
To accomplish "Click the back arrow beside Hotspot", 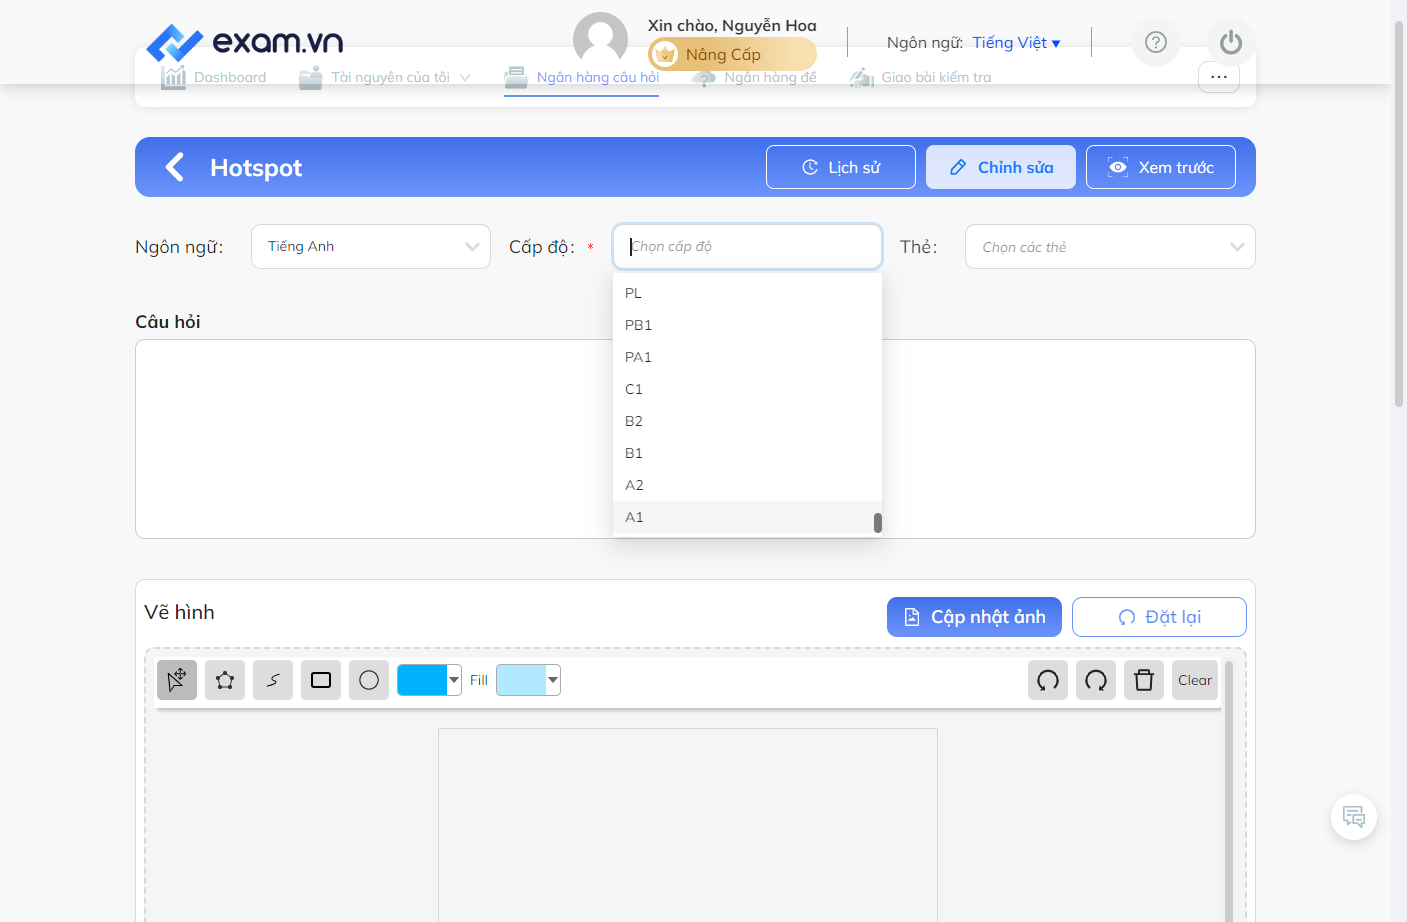I will (175, 167).
